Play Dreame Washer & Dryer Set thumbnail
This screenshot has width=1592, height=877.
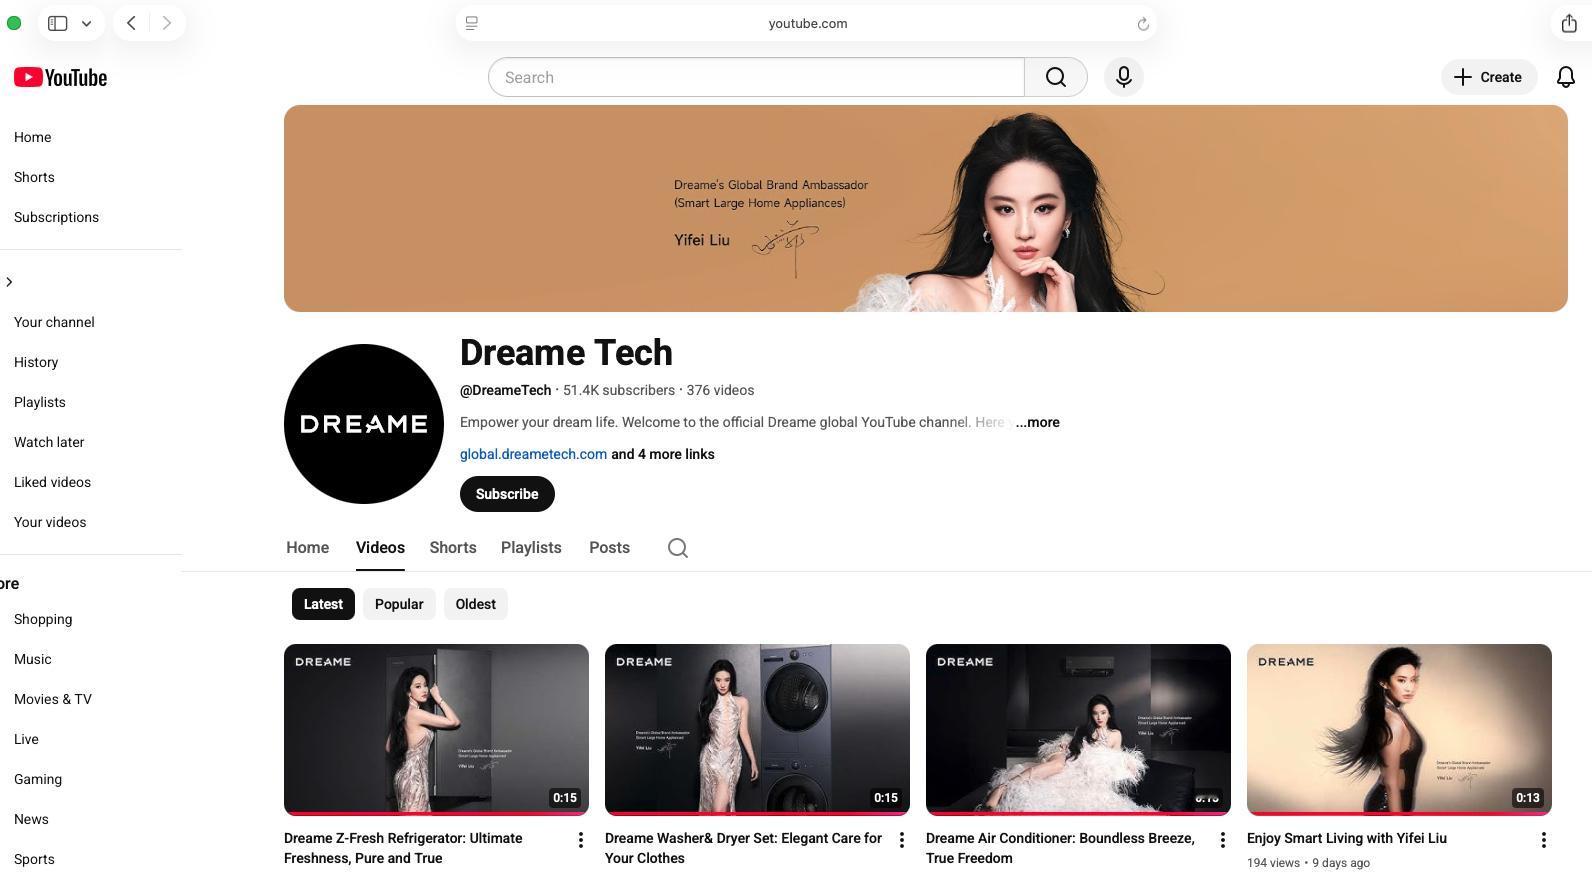(x=757, y=730)
